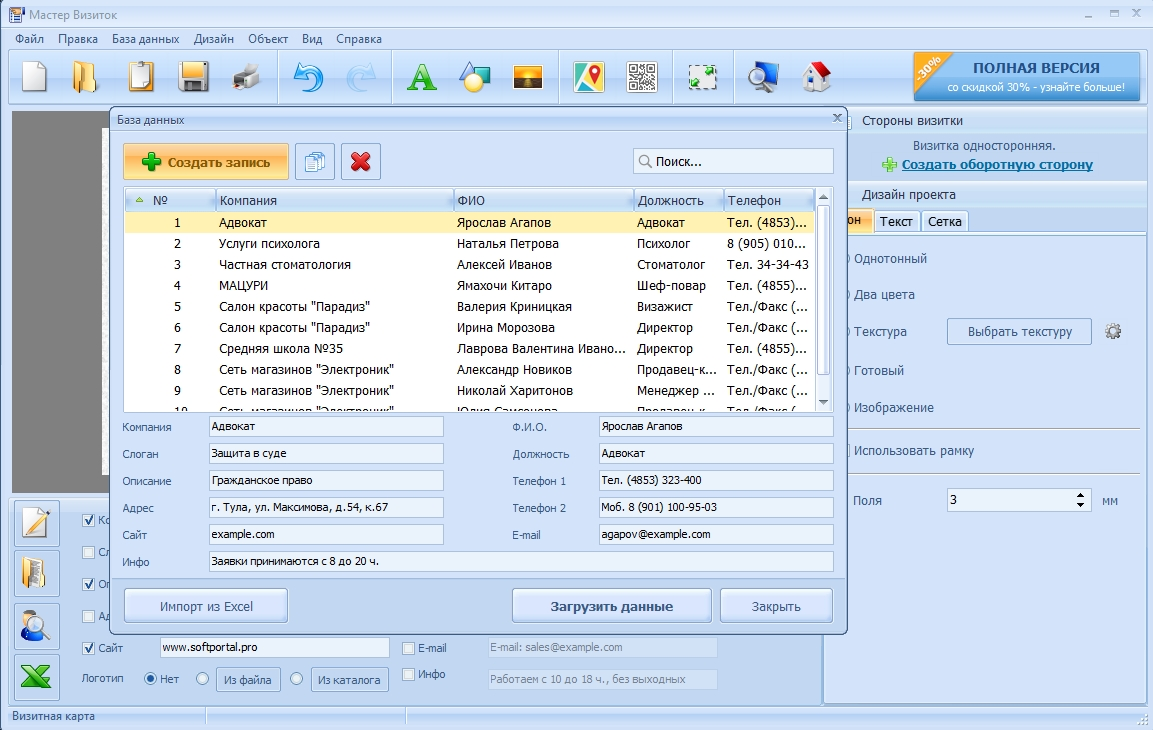Image resolution: width=1153 pixels, height=730 pixels.
Task: Enable the E-mail checkbox
Action: pos(408,648)
